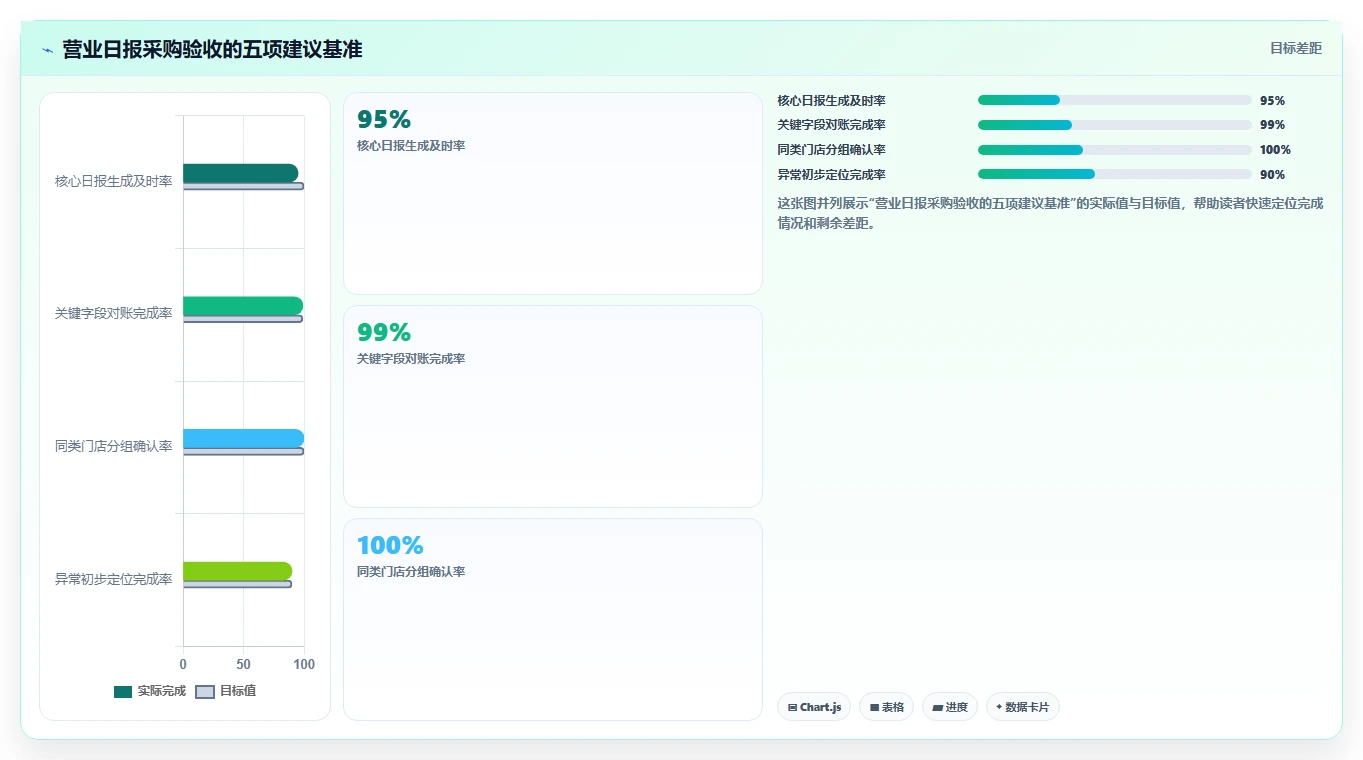Click the 进度 tag

(x=950, y=707)
